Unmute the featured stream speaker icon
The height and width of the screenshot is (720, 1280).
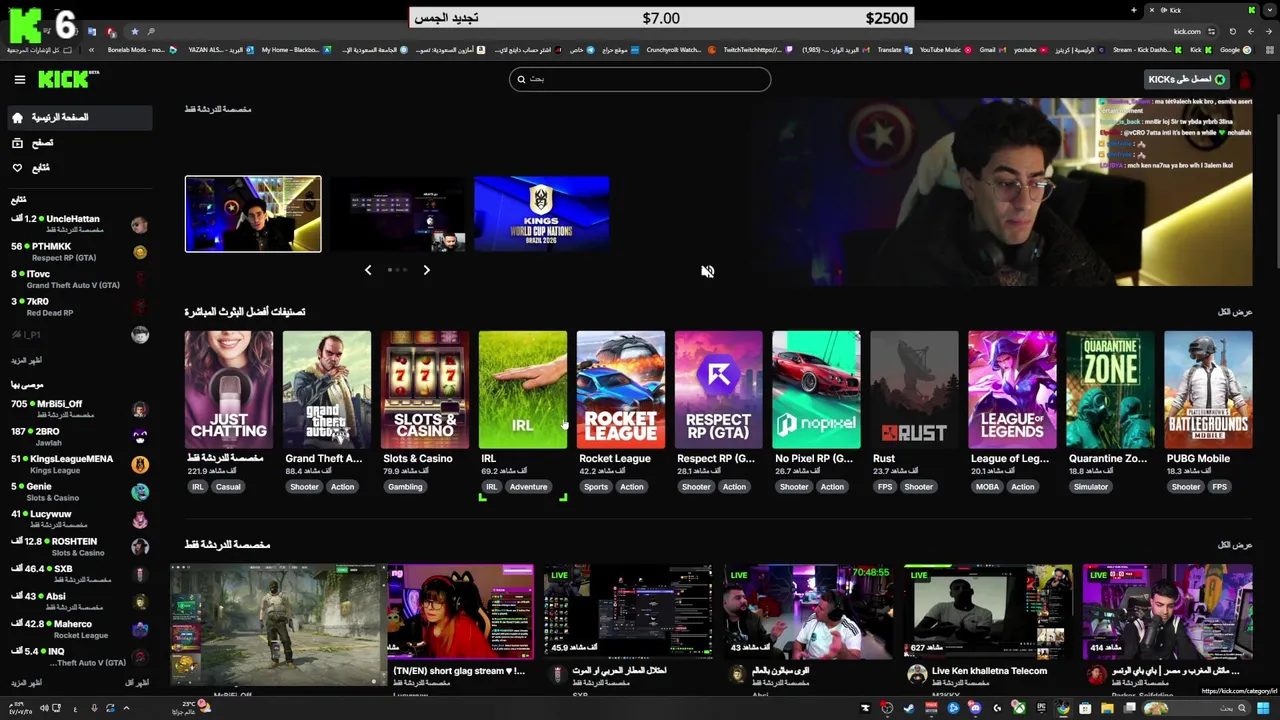tap(707, 271)
